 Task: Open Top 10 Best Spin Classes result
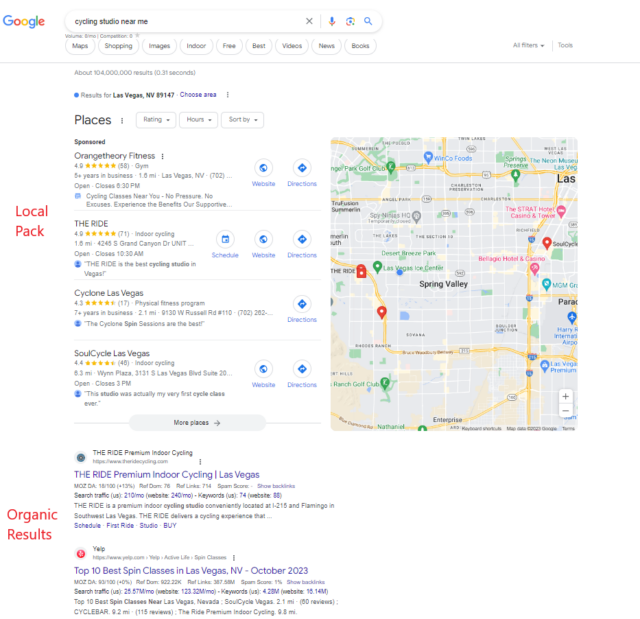[x=191, y=570]
